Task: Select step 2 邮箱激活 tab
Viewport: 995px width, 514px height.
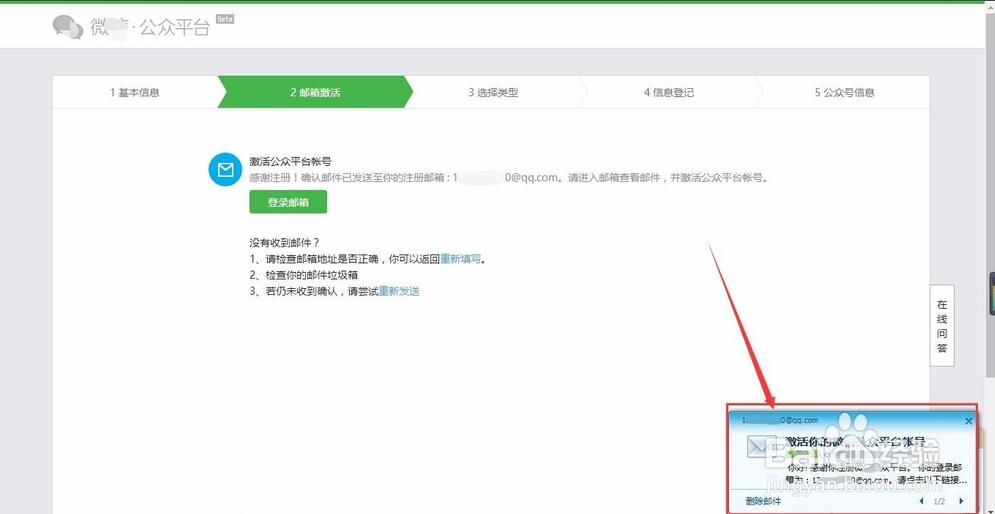Action: [x=315, y=93]
